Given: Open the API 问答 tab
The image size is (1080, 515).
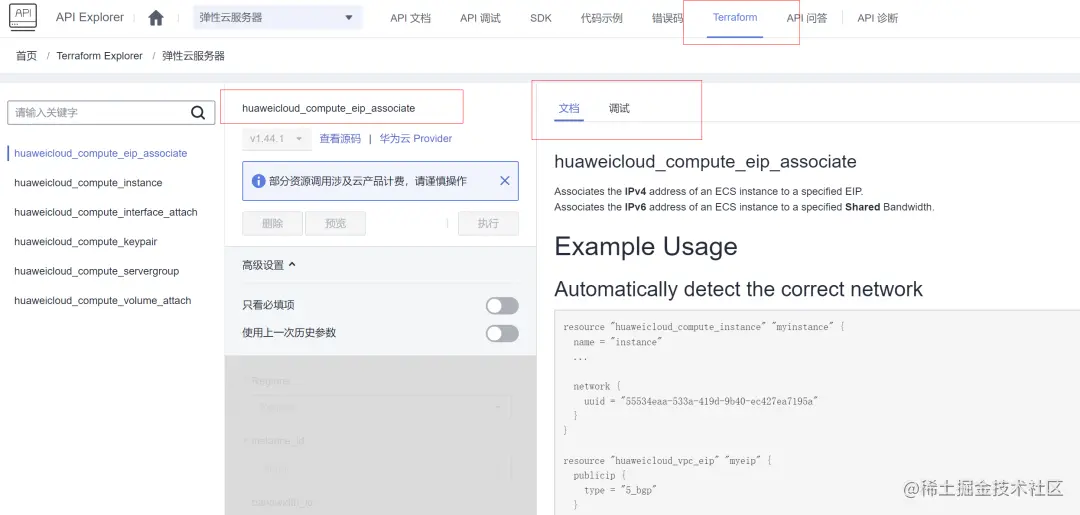Looking at the screenshot, I should (807, 19).
